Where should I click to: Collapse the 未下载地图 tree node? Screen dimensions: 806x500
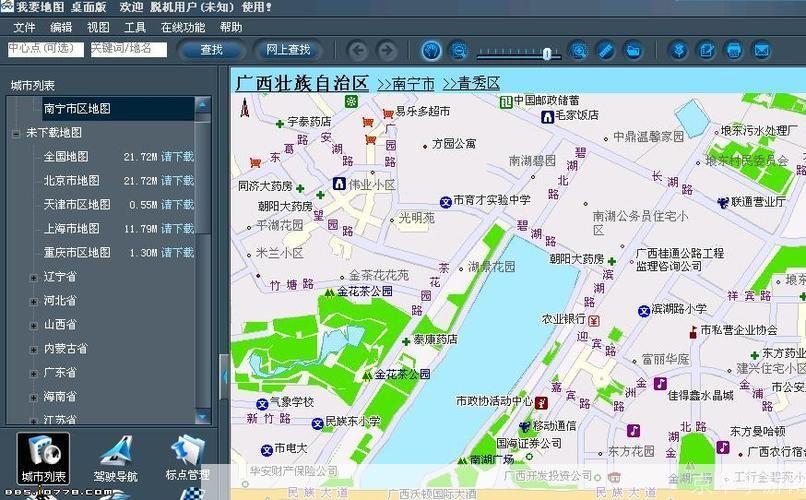pyautogui.click(x=16, y=133)
